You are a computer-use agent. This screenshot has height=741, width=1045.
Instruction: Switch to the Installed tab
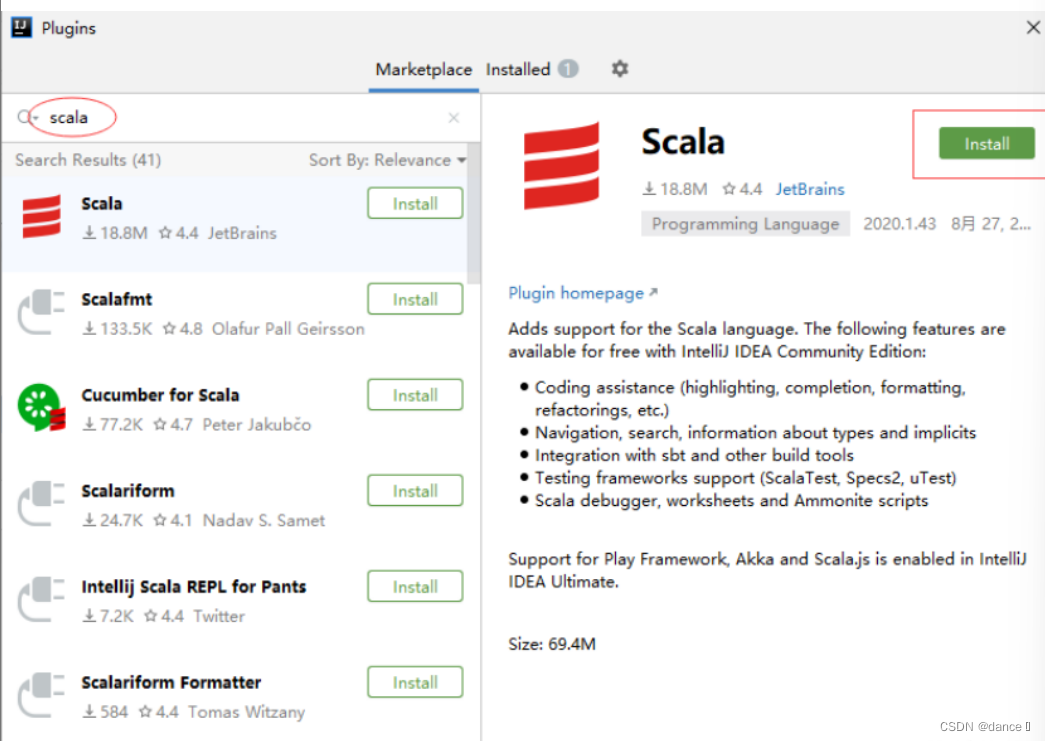coord(517,69)
